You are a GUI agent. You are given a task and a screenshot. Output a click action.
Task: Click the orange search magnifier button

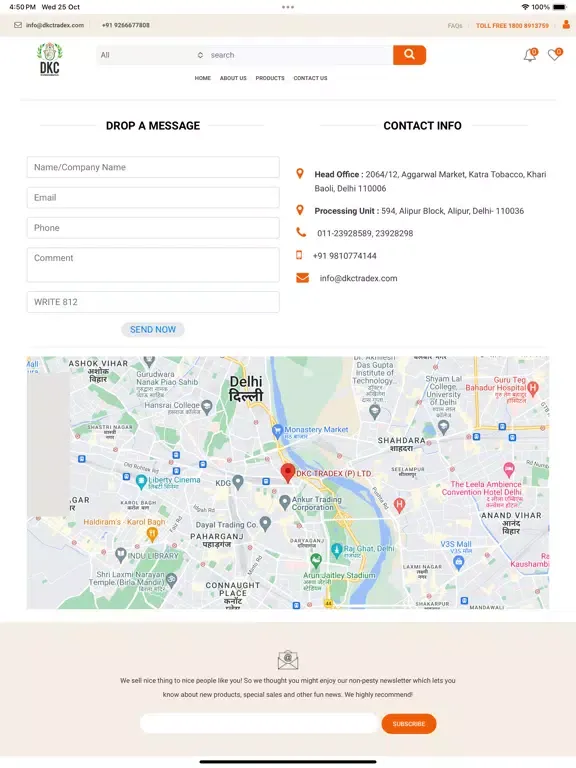coord(409,55)
